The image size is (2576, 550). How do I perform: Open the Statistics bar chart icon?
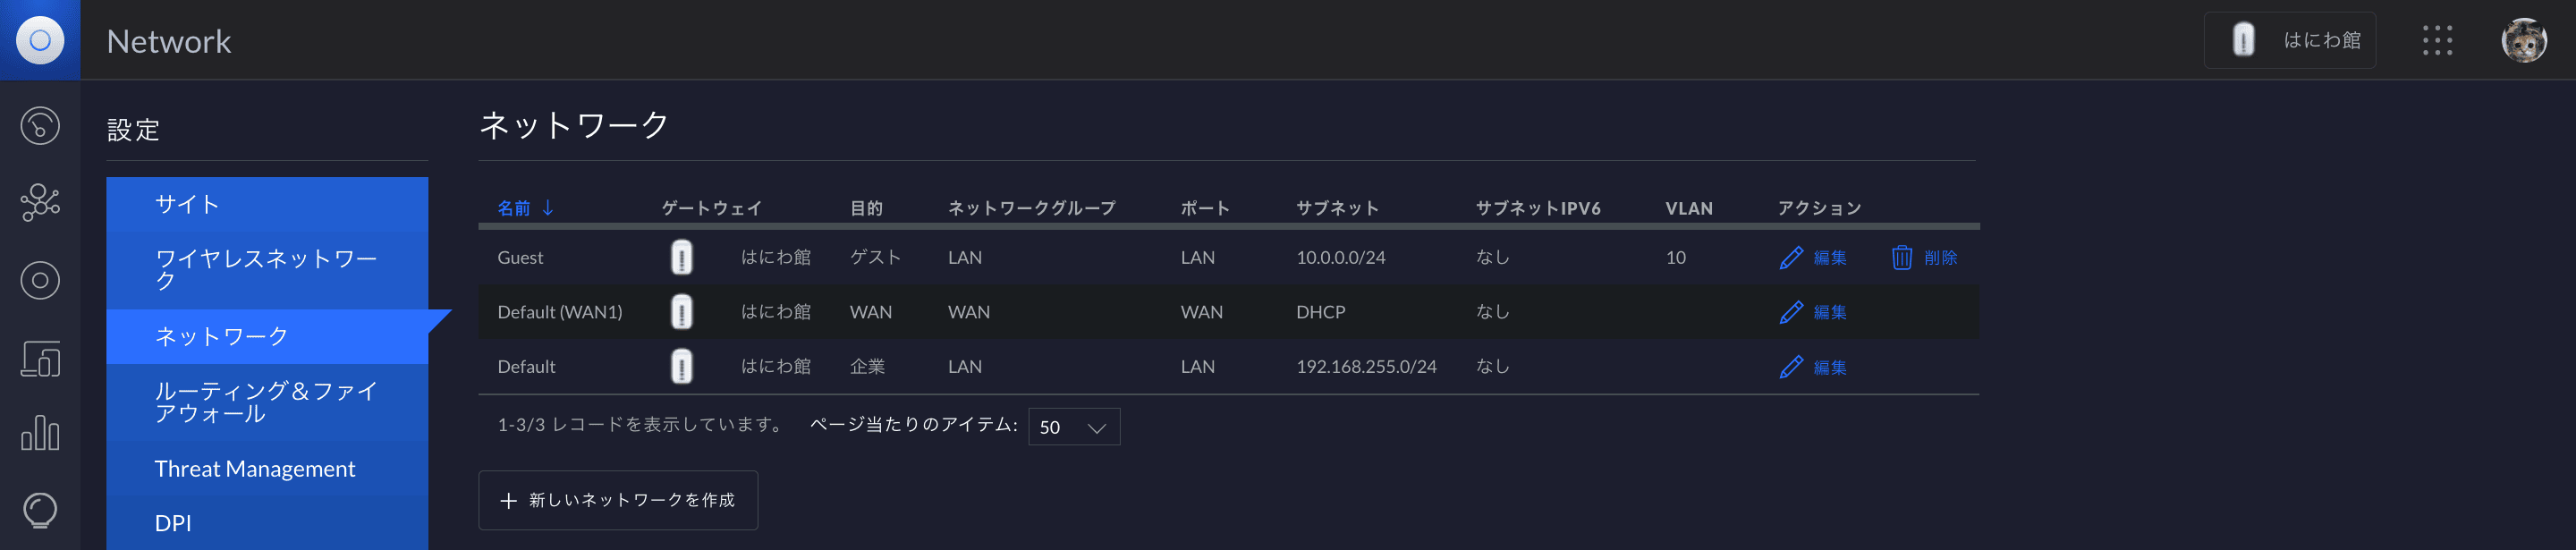(x=40, y=434)
